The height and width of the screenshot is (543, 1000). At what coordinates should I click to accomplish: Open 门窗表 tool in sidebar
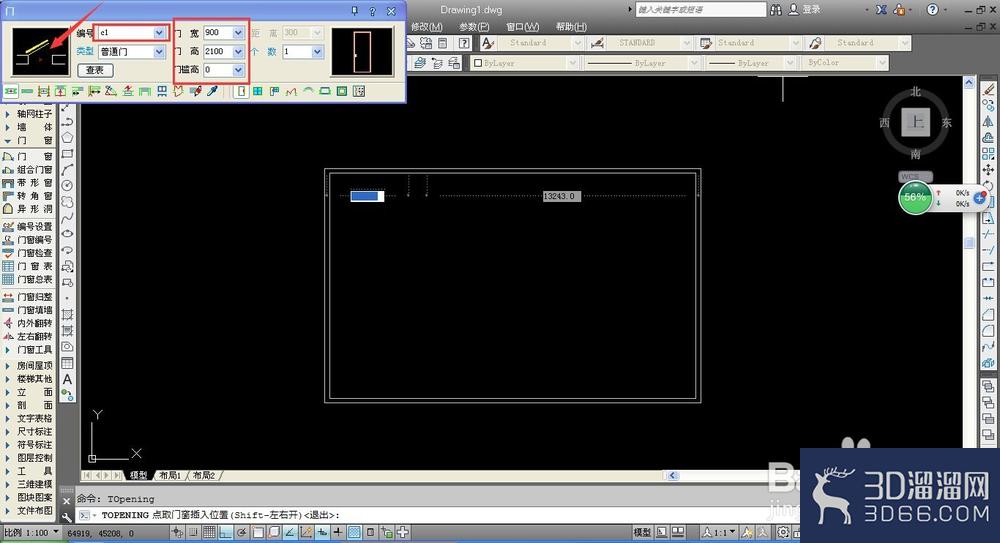[x=27, y=266]
